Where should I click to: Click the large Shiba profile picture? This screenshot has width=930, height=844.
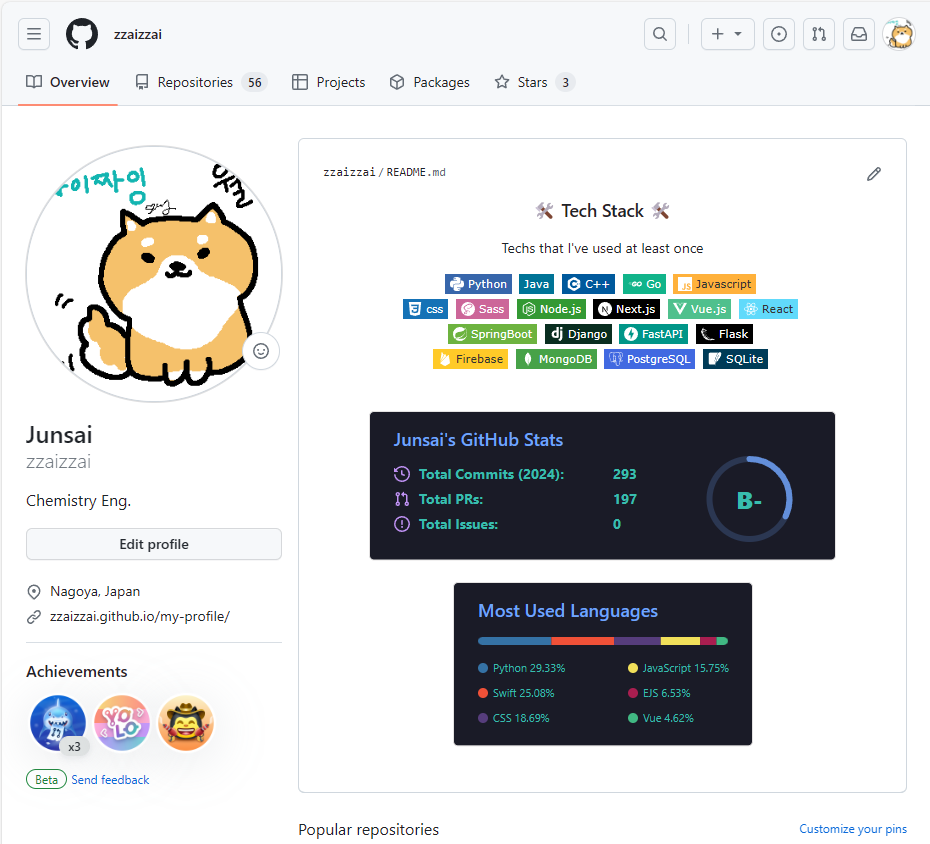[x=154, y=274]
